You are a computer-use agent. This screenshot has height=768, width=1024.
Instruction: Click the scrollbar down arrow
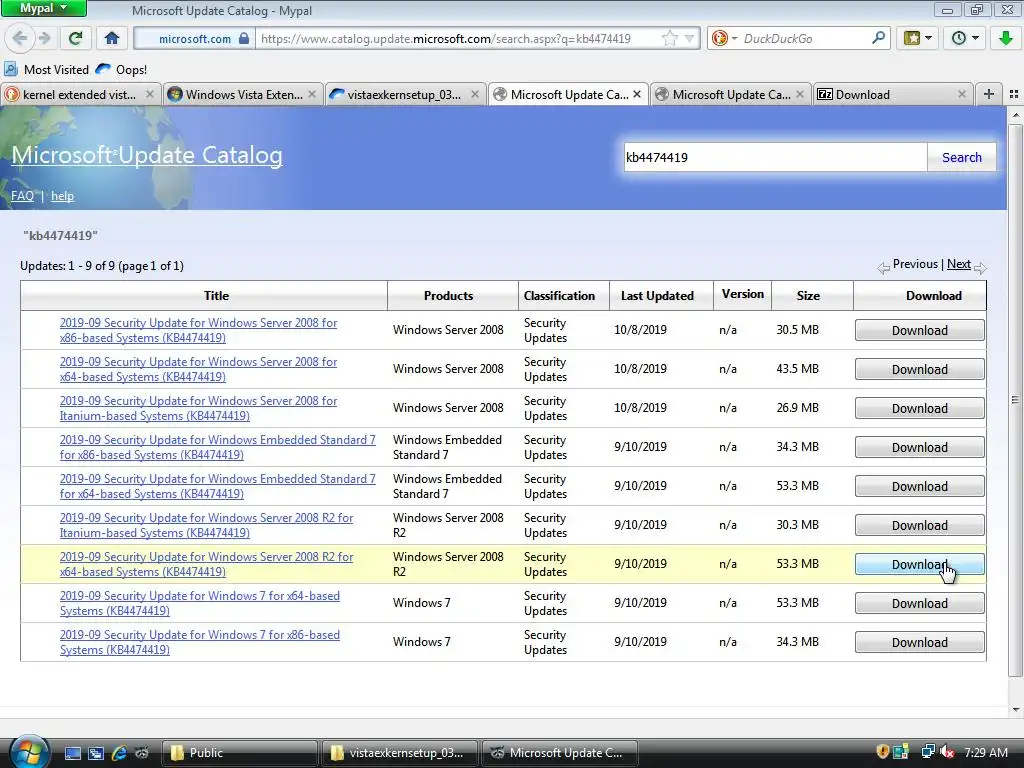1015,709
